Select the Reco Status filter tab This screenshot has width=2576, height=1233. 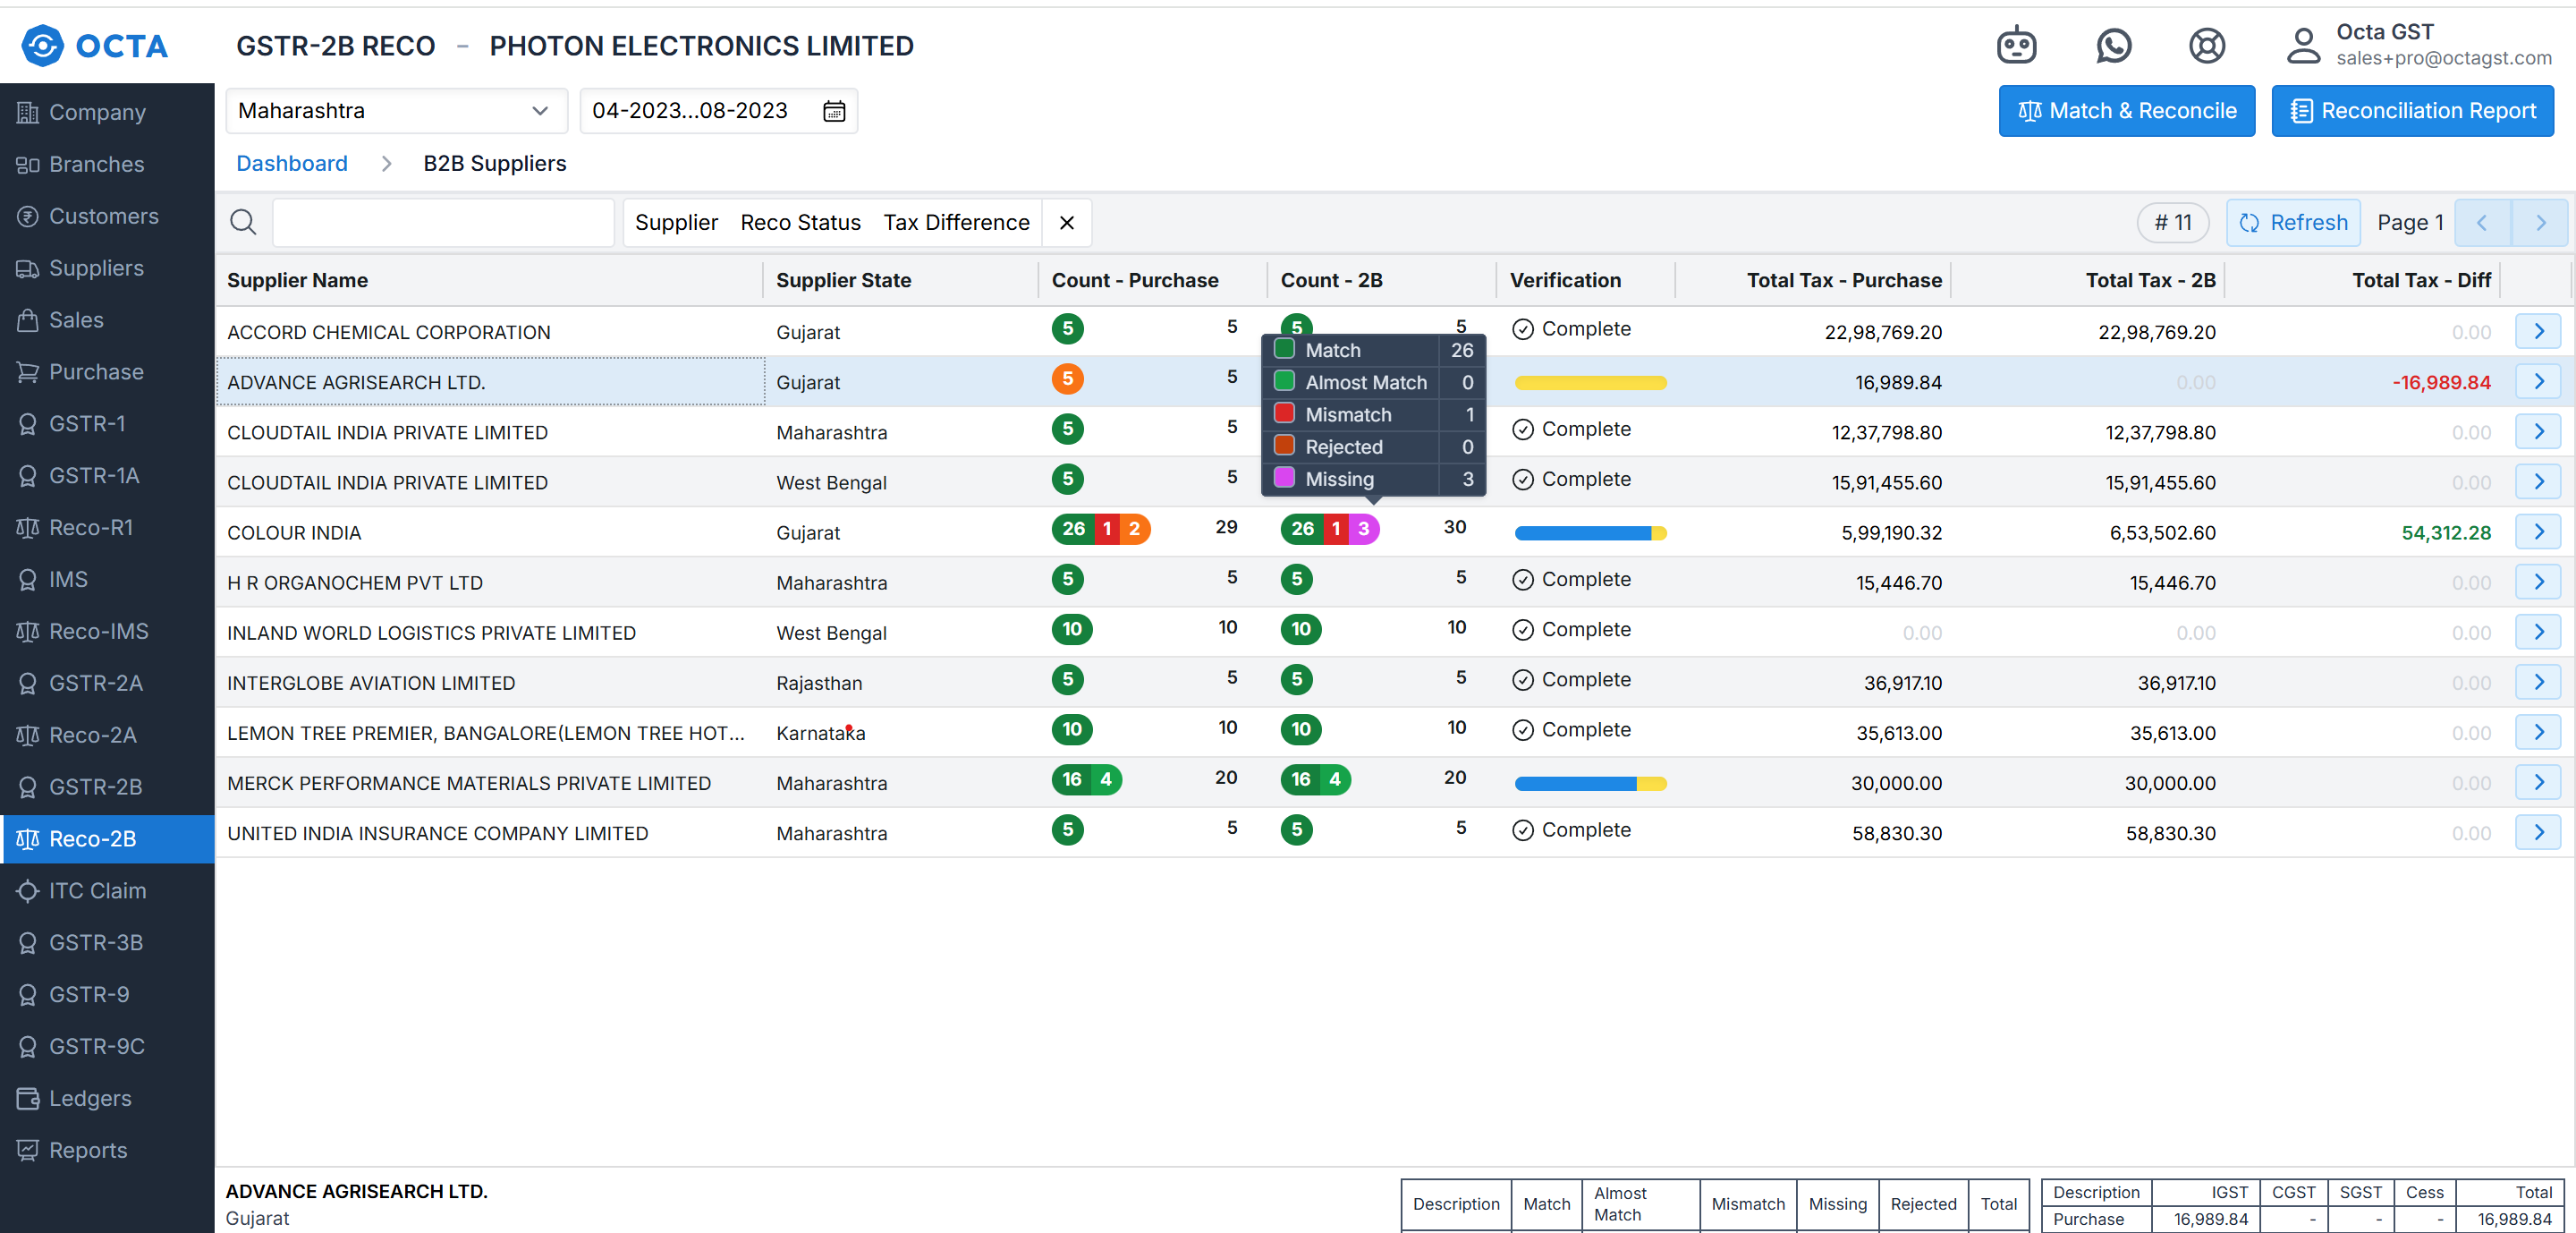coord(800,222)
